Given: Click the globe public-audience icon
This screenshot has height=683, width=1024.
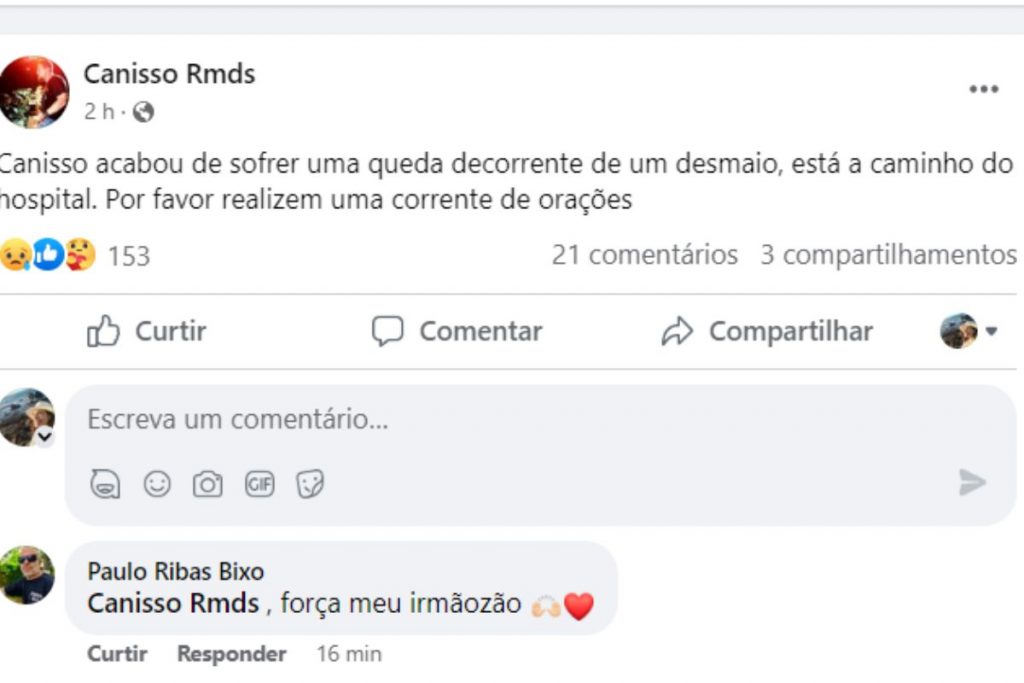Looking at the screenshot, I should pos(143,113).
